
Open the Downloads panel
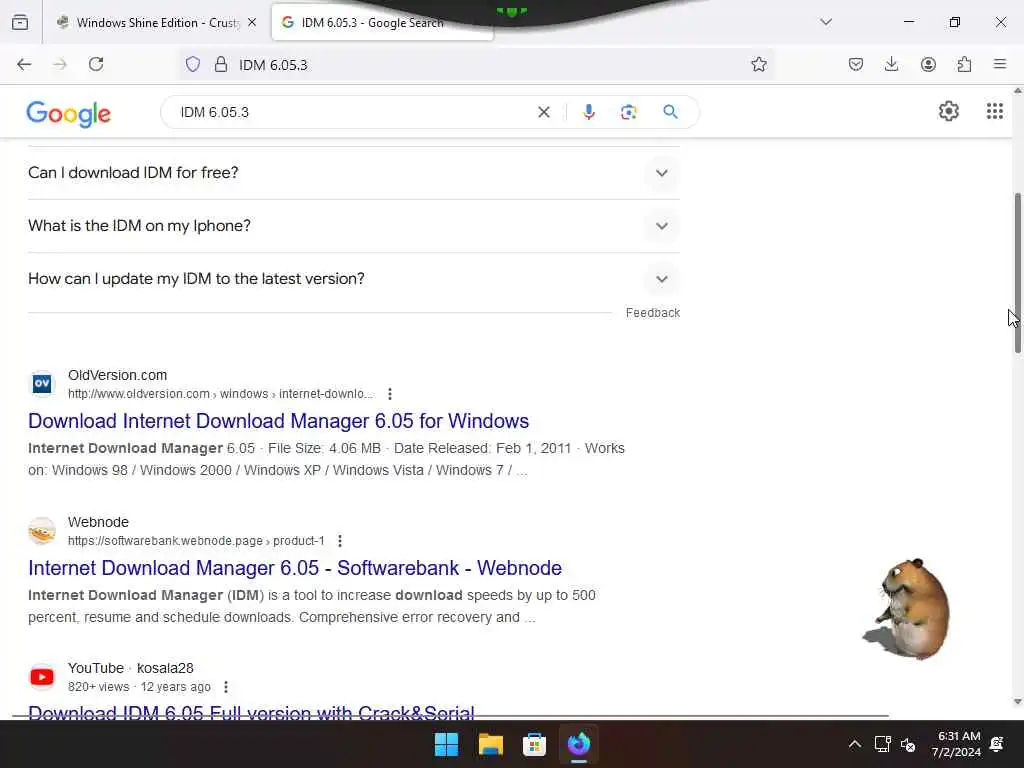891,64
